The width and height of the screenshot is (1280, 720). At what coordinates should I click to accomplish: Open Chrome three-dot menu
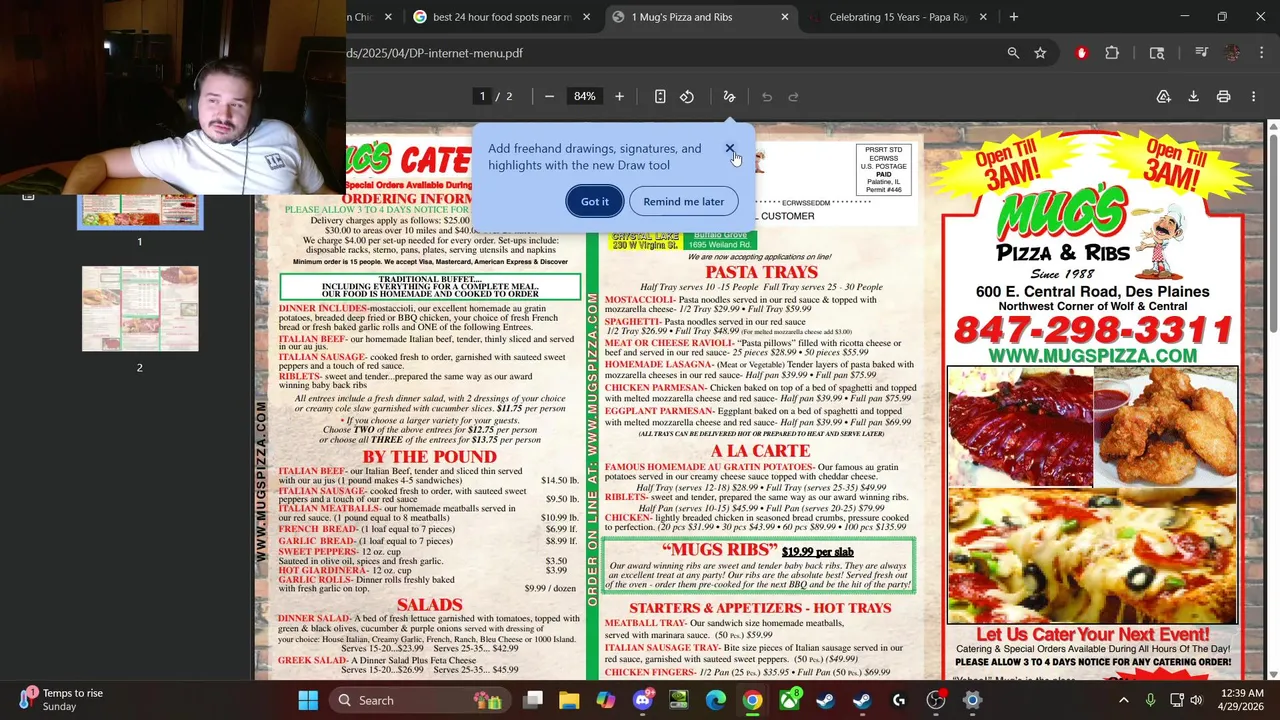1260,53
